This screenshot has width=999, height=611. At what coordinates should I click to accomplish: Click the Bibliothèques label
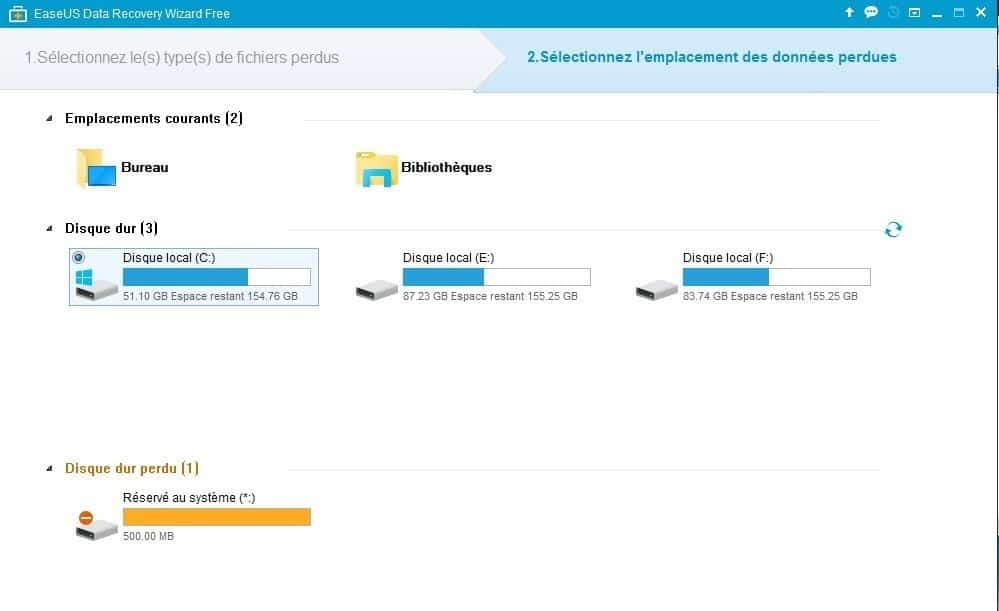[x=446, y=168]
